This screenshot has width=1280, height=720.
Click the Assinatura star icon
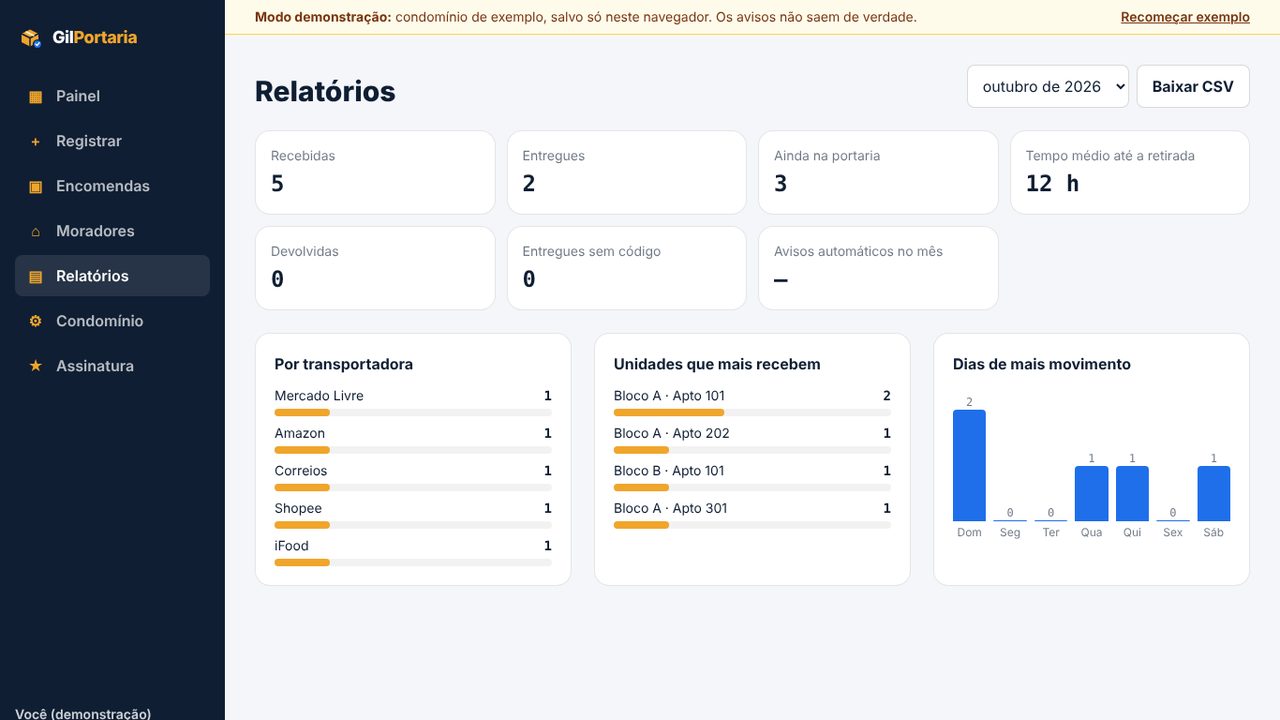click(36, 366)
